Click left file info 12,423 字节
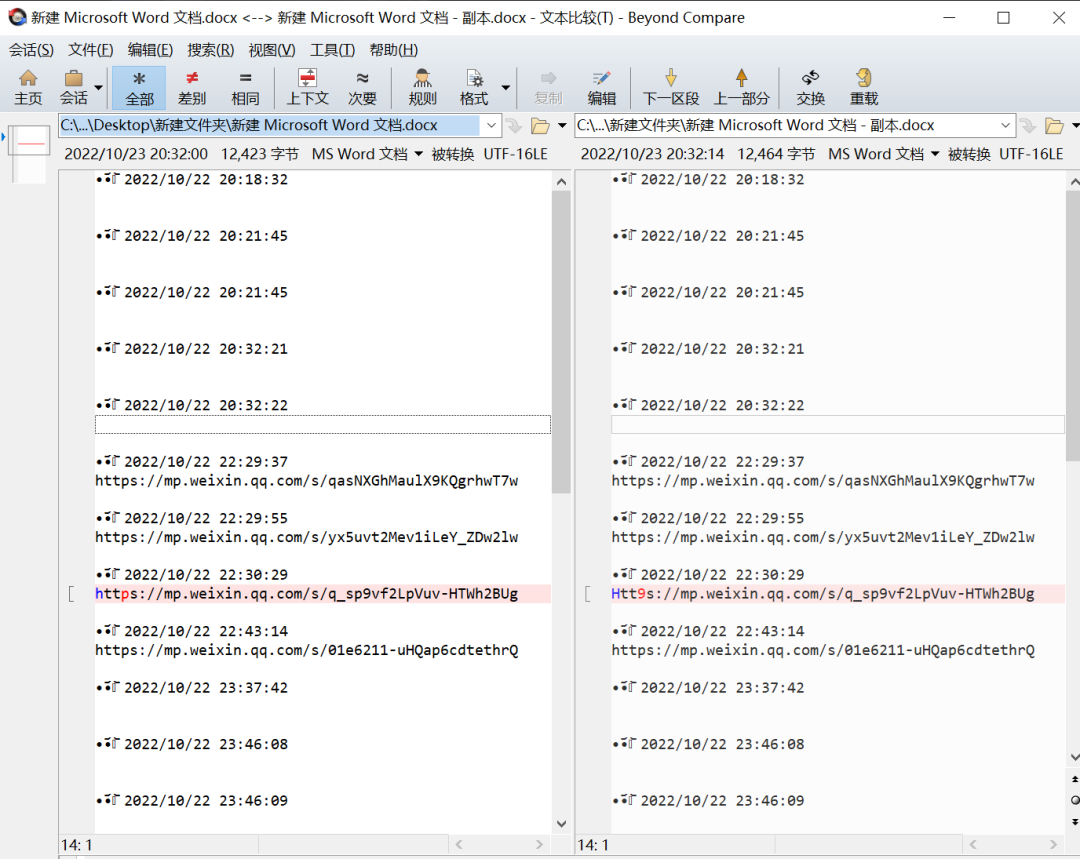 (260, 154)
